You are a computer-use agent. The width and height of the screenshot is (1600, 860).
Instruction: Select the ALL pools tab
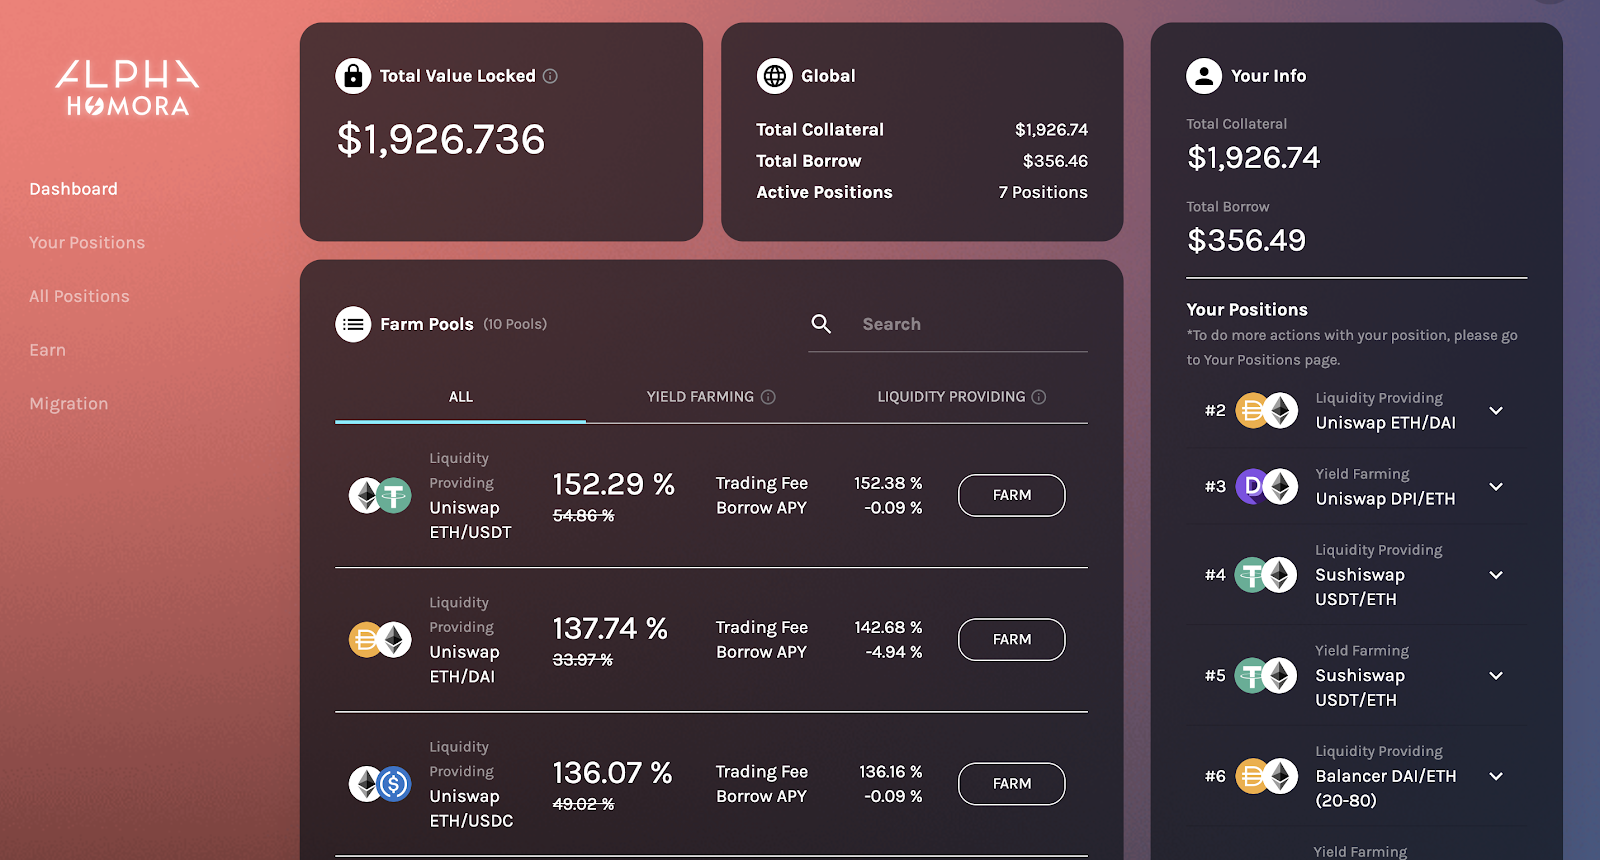[461, 397]
